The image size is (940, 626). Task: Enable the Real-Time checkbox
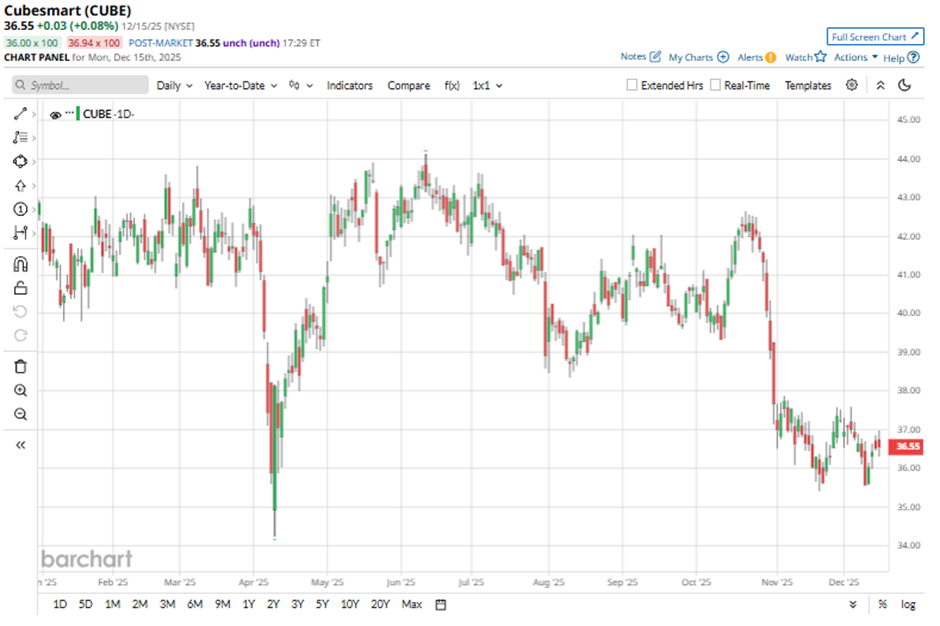coord(715,85)
